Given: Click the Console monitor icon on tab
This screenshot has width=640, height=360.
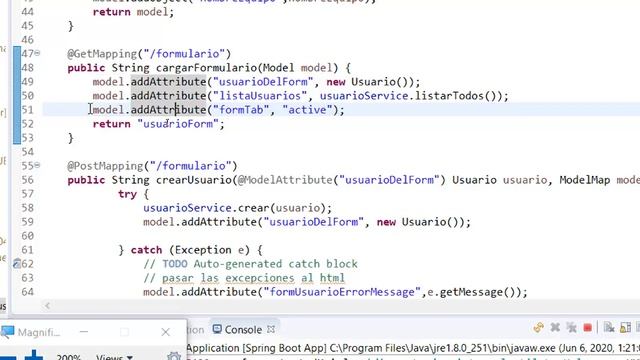Looking at the screenshot, I should coord(217,329).
